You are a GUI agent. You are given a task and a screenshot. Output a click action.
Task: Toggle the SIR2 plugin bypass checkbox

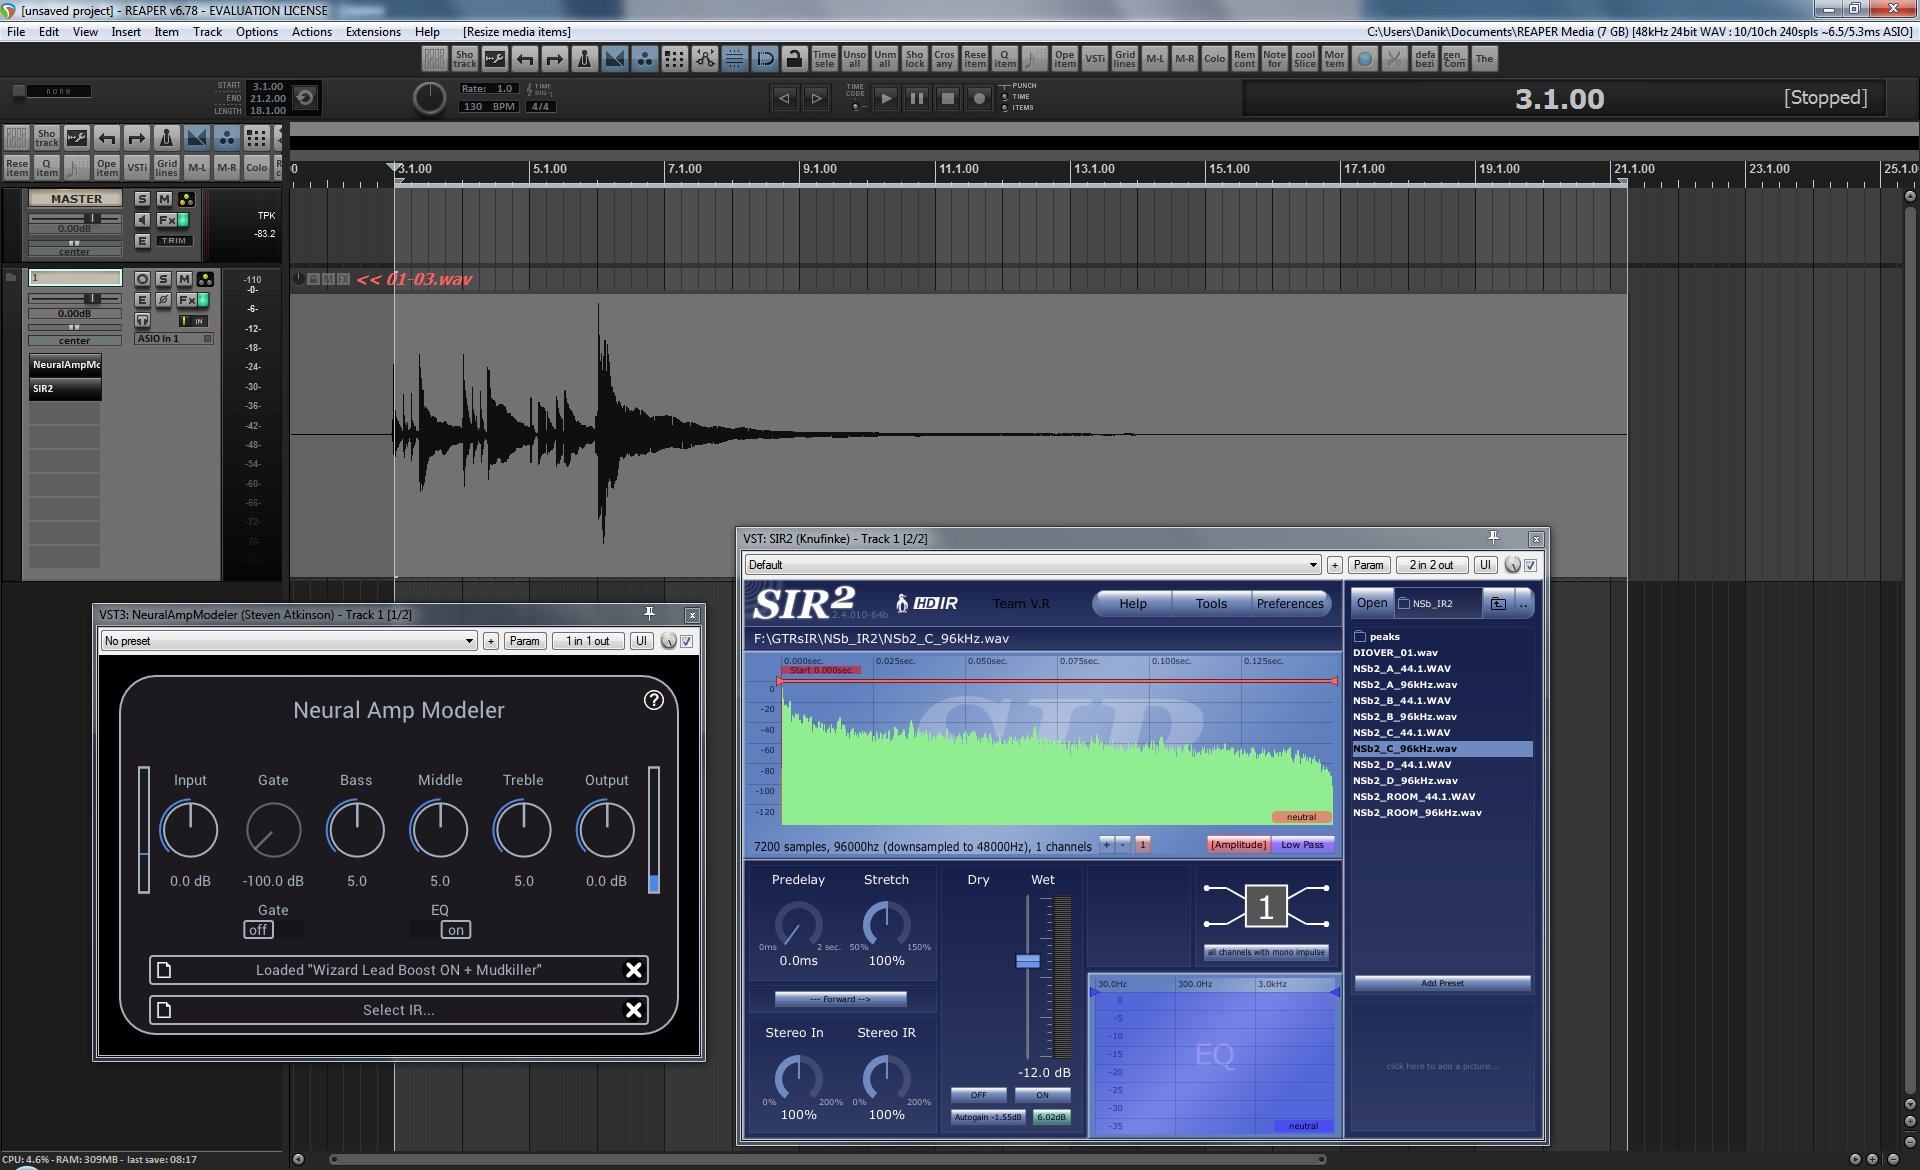[x=1530, y=565]
